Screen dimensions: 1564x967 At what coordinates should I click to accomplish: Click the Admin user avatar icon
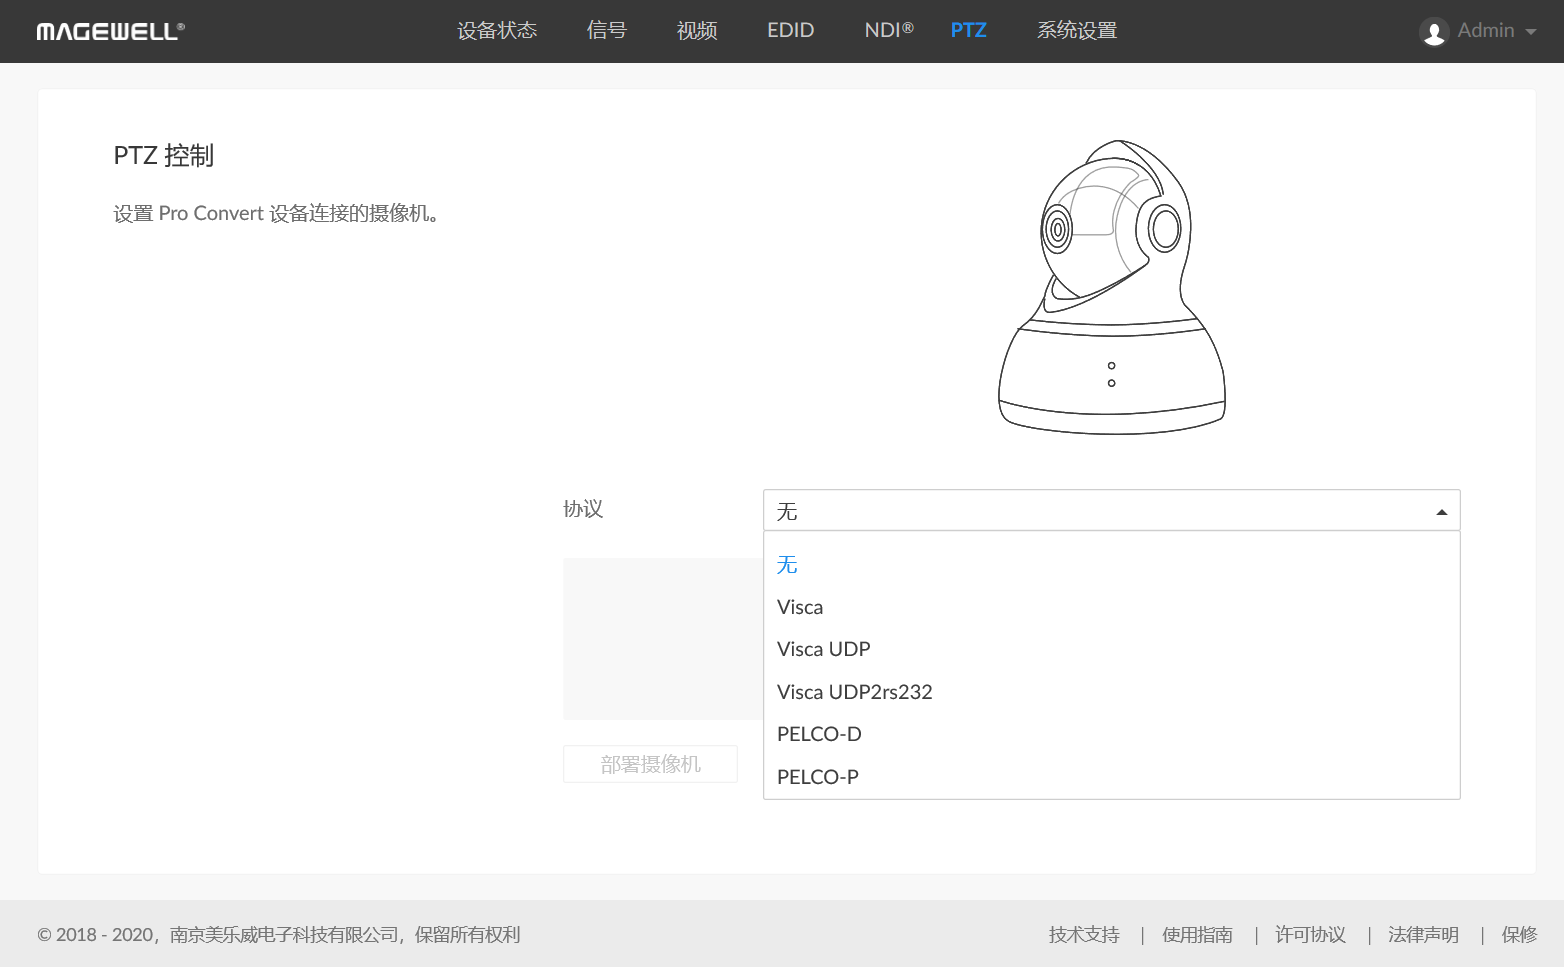coord(1433,32)
